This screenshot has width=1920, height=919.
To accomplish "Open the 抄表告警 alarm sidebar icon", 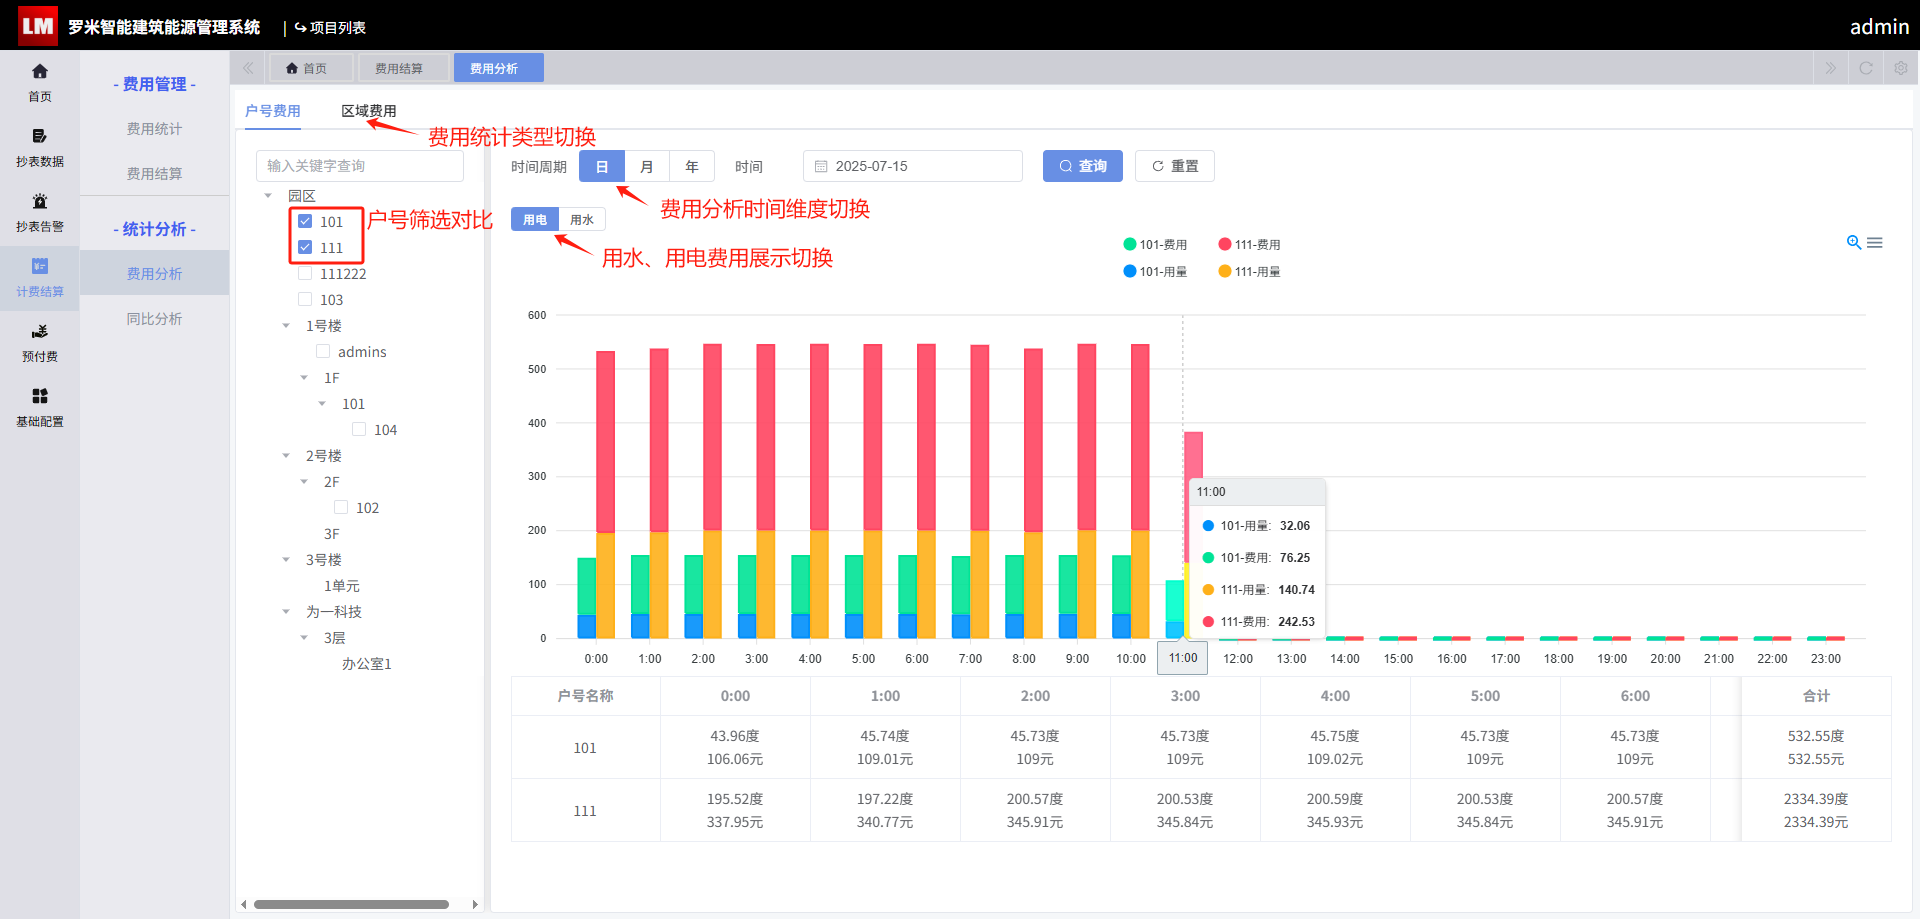I will point(40,212).
